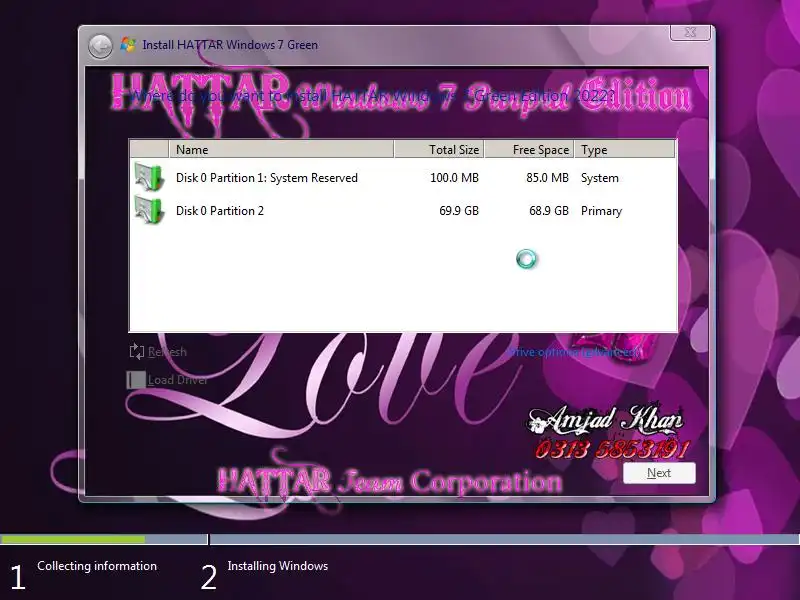Click '100.0 MB' total size cell

[x=454, y=178]
